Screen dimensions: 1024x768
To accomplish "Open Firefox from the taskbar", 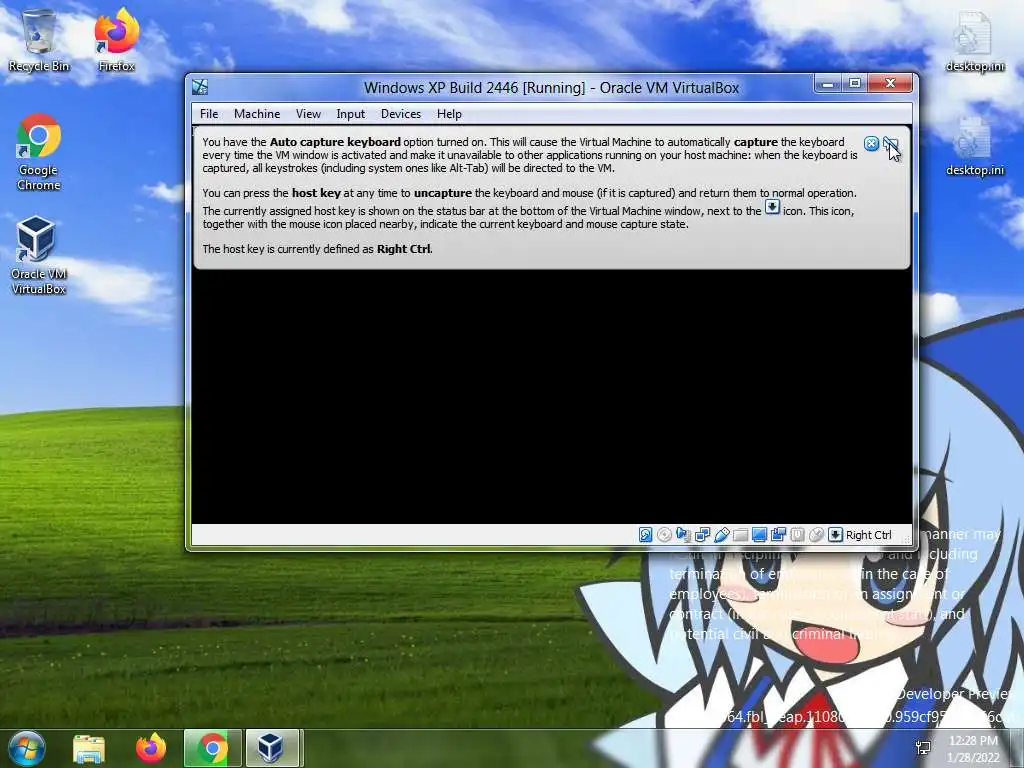I will [151, 748].
